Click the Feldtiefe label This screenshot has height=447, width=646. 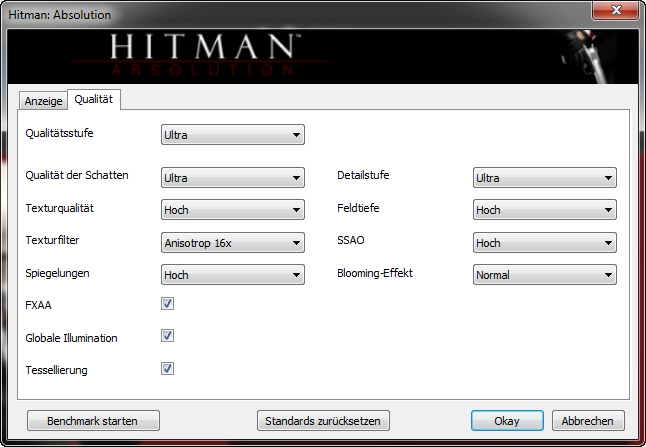tap(358, 208)
